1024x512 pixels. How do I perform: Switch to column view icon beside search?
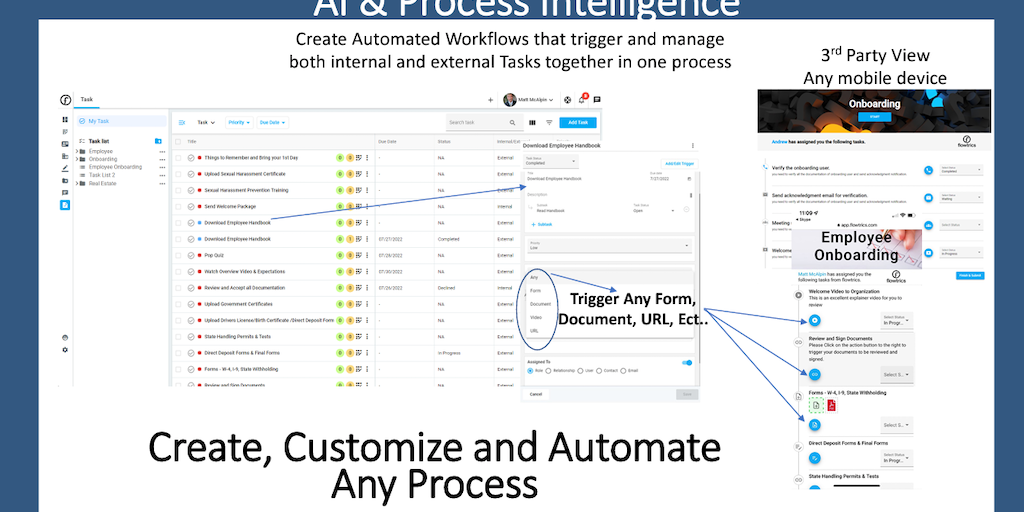point(532,122)
